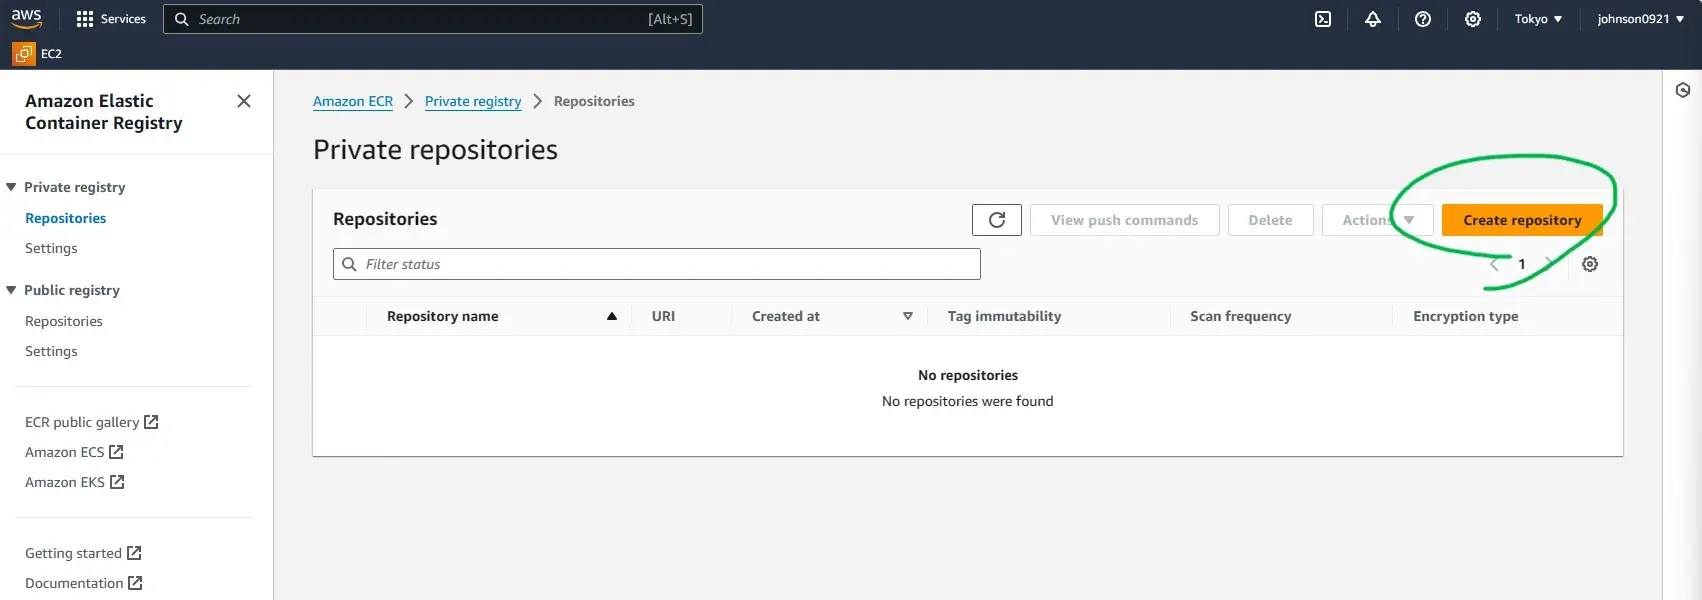The image size is (1702, 600).
Task: Open the Documentation link
Action: pyautogui.click(x=83, y=583)
